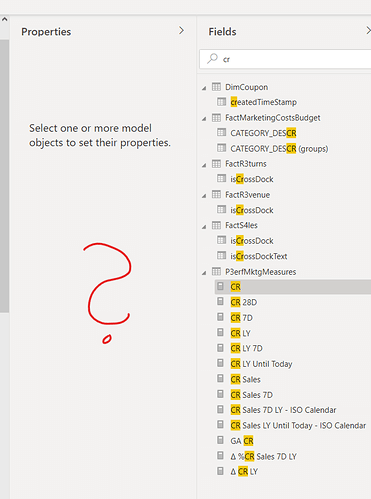This screenshot has width=371, height=499.
Task: Click the isCrossDock icon under FactR3turns
Action: pos(222,178)
